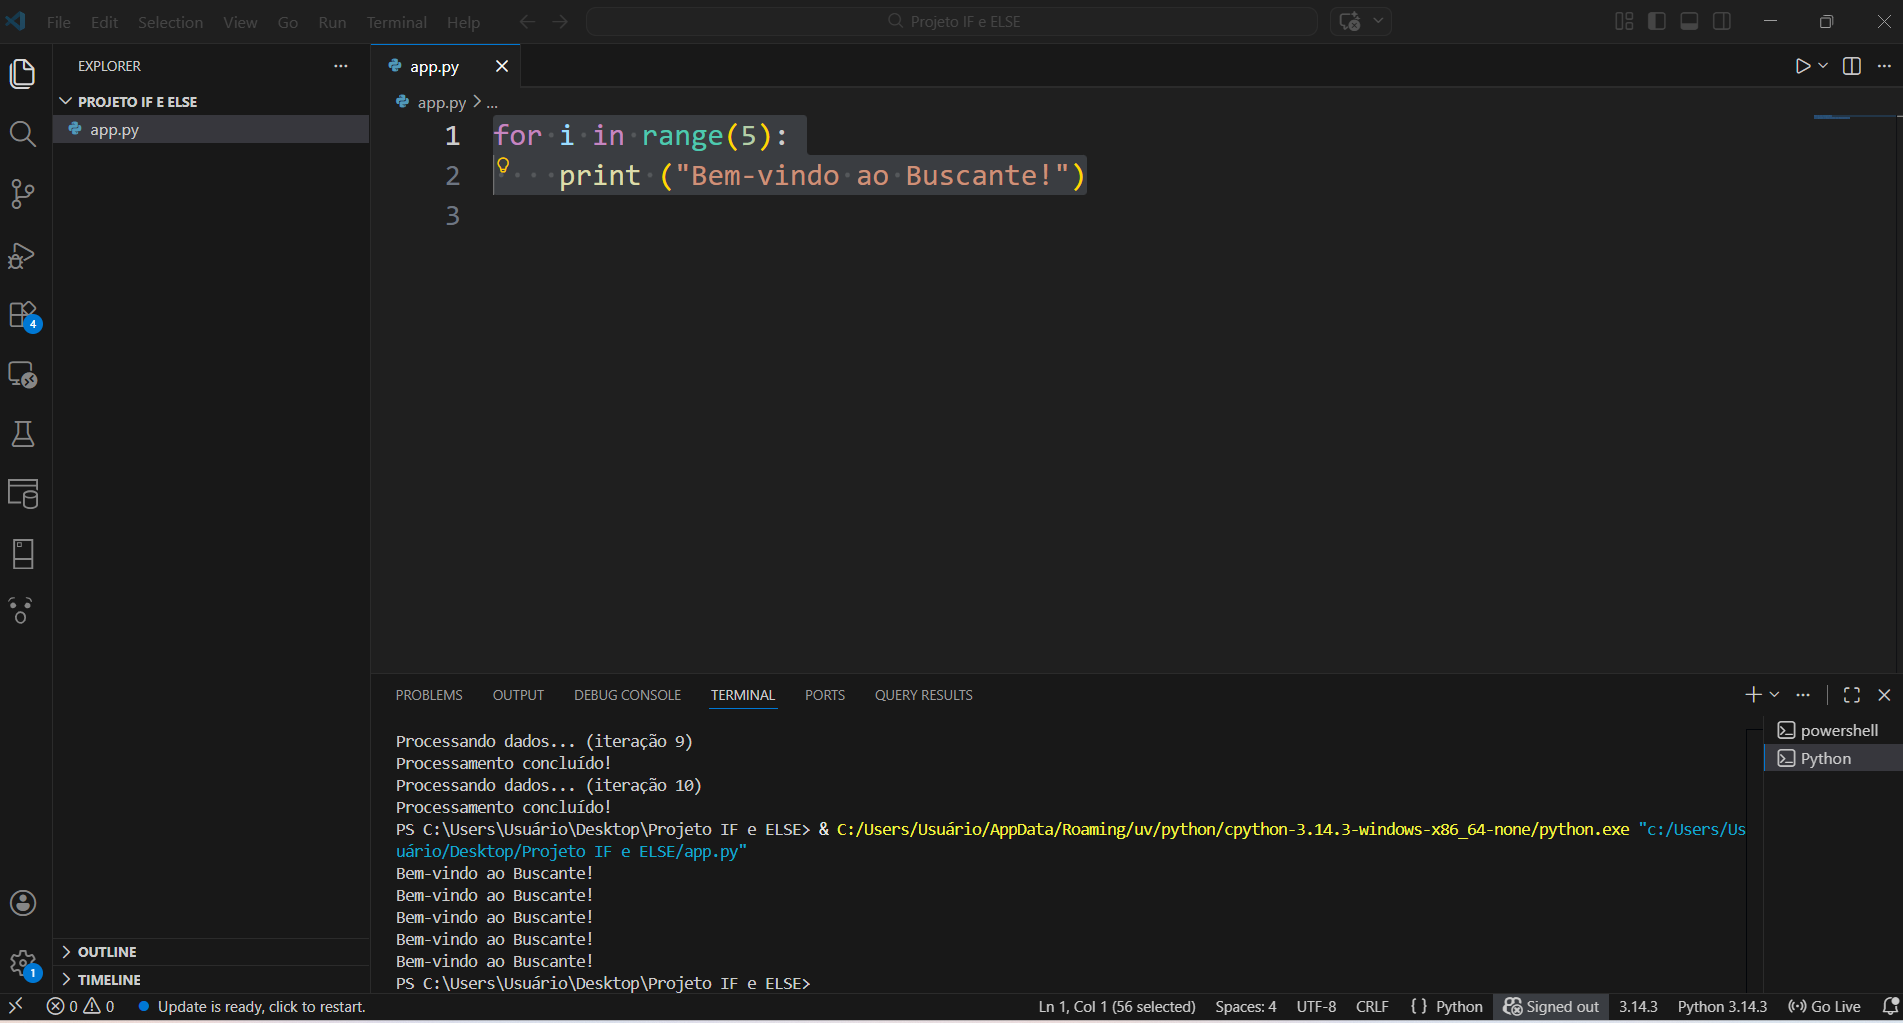Open the Source Control view

22,194
